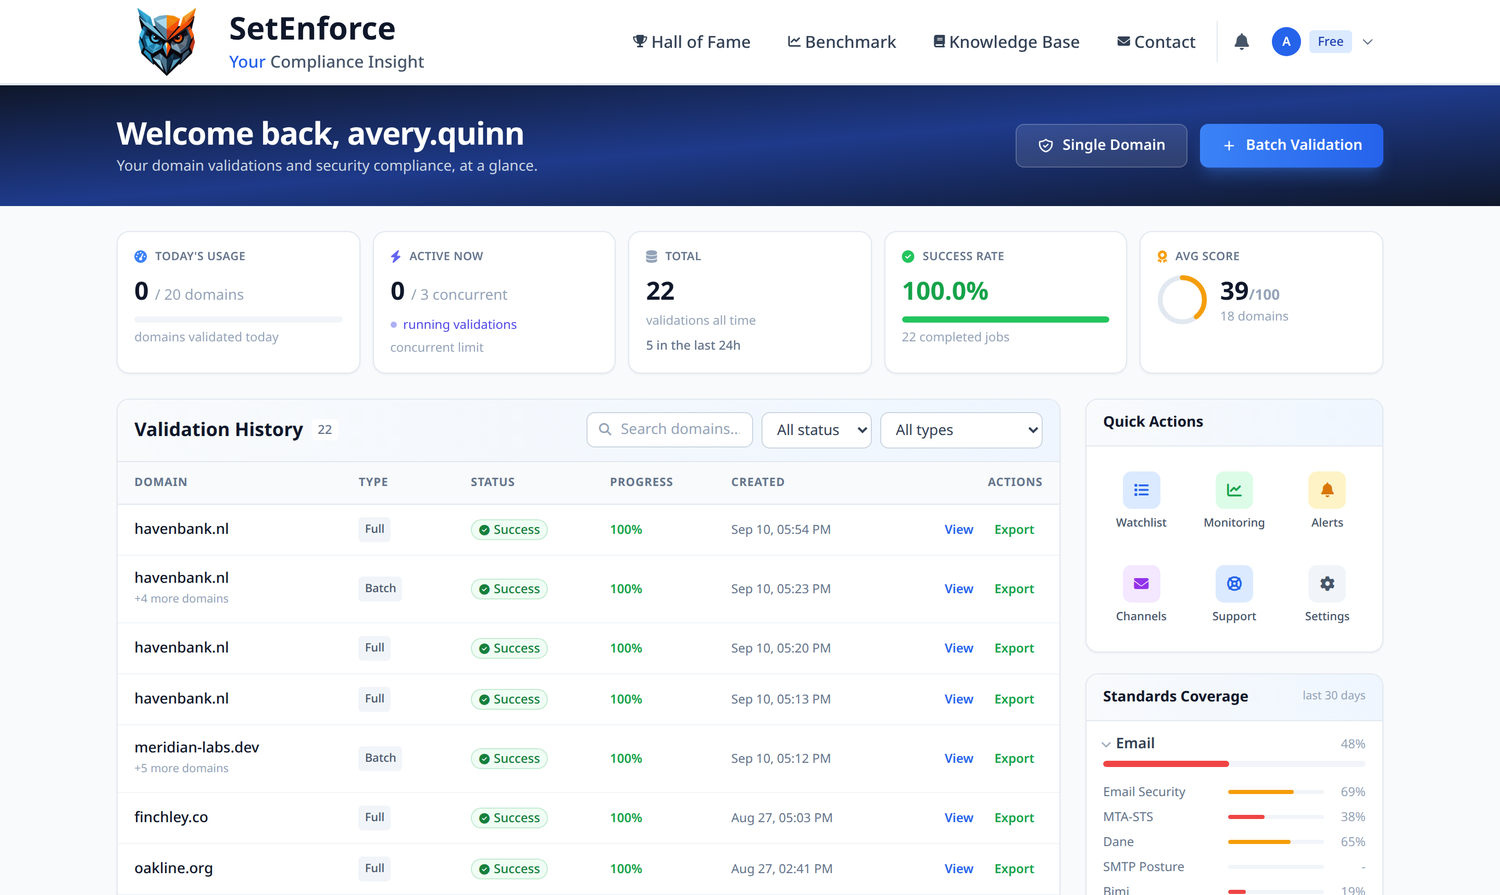Click the Success Rate progress bar
Image resolution: width=1500 pixels, height=895 pixels.
coord(1005,320)
